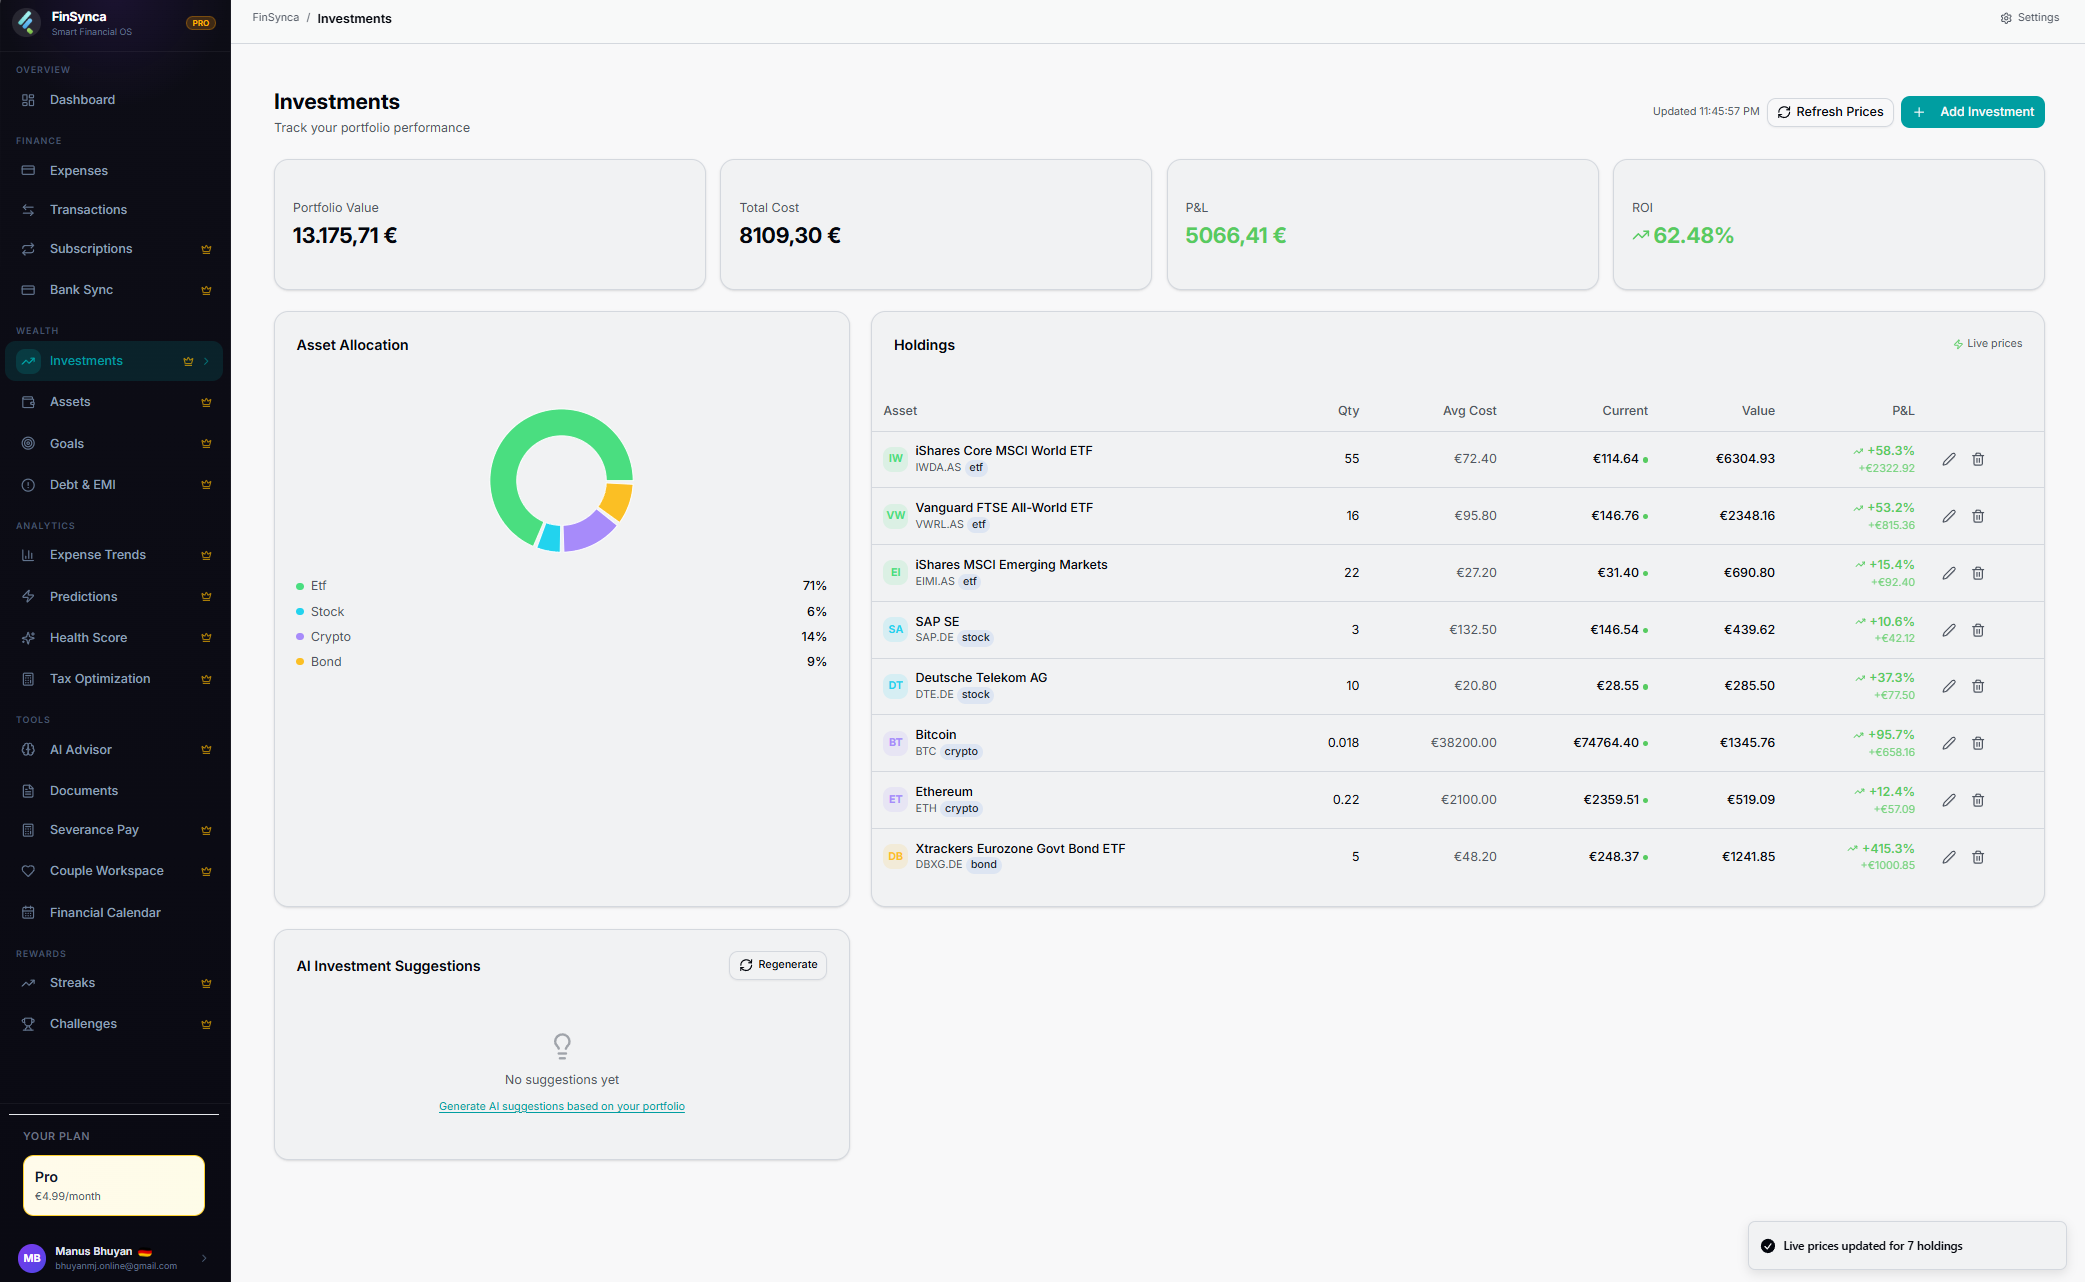The height and width of the screenshot is (1282, 2085).
Task: Click the MB user avatar
Action: click(x=32, y=1258)
